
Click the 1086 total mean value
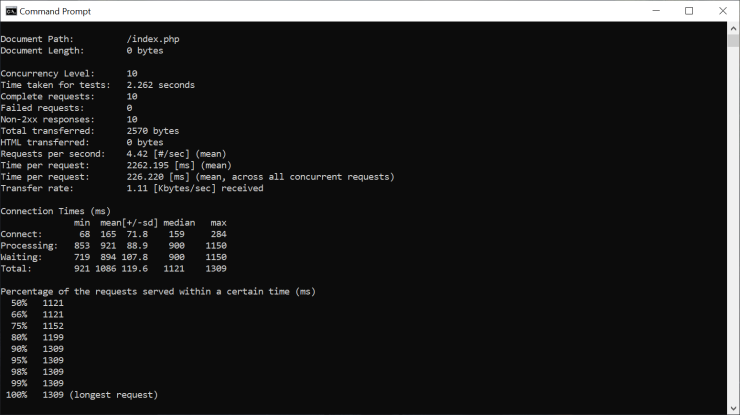tap(106, 269)
